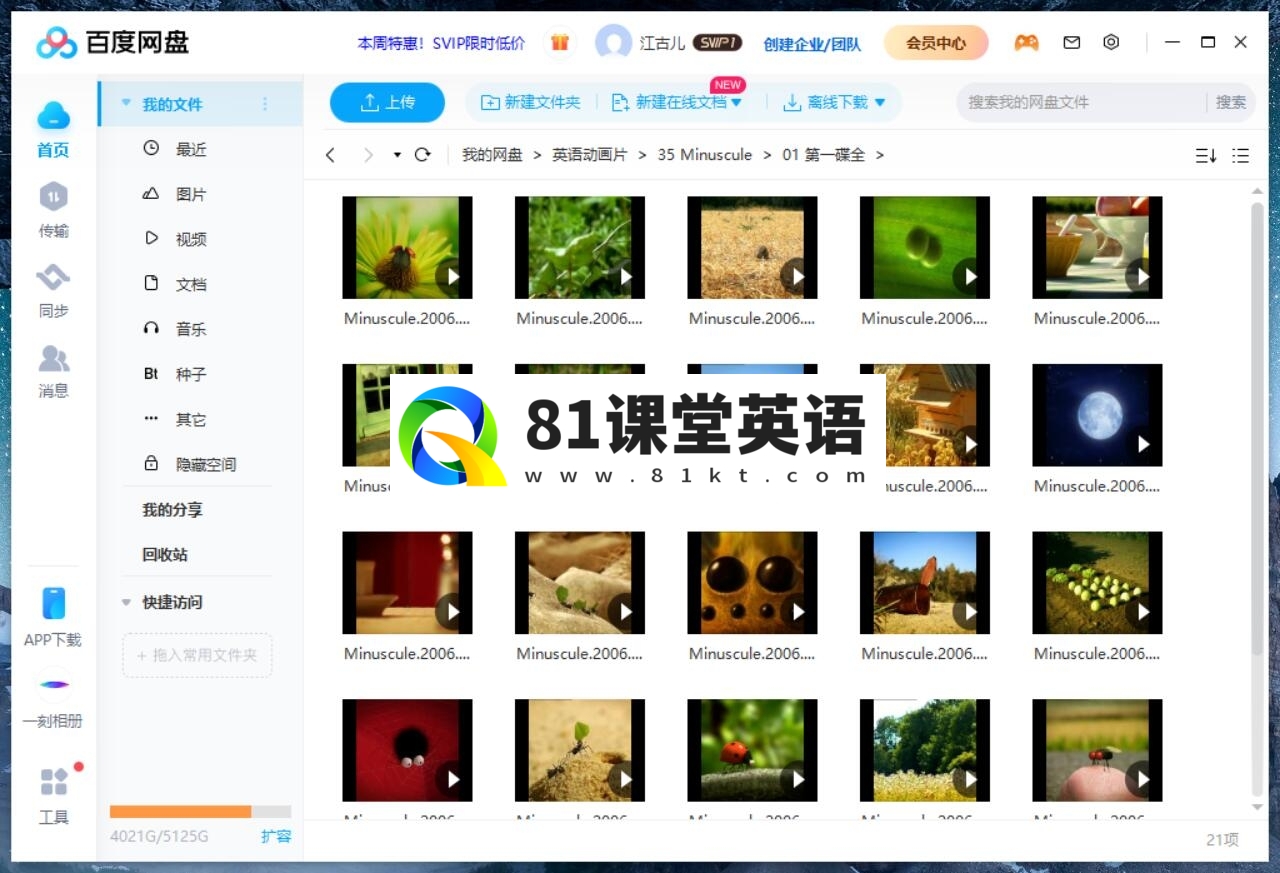Select the red hole eyes thumbnail
Image resolution: width=1280 pixels, height=873 pixels.
click(407, 751)
